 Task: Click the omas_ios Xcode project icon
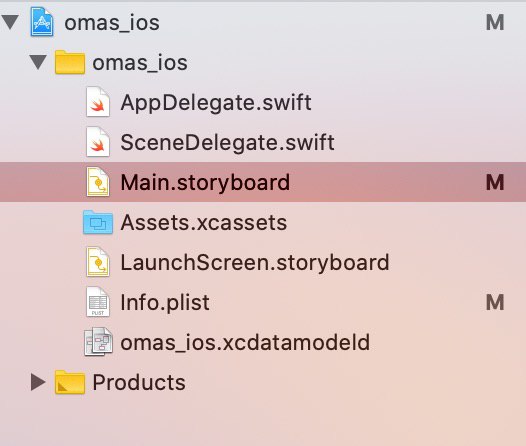[x=42, y=22]
